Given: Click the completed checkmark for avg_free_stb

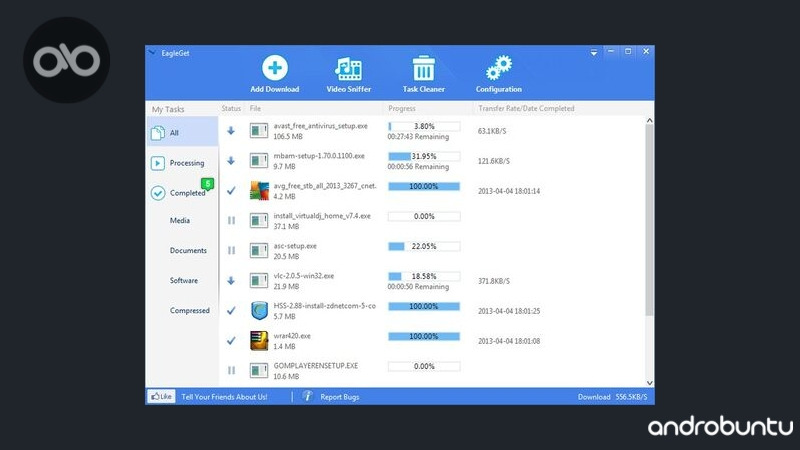Looking at the screenshot, I should [231, 191].
